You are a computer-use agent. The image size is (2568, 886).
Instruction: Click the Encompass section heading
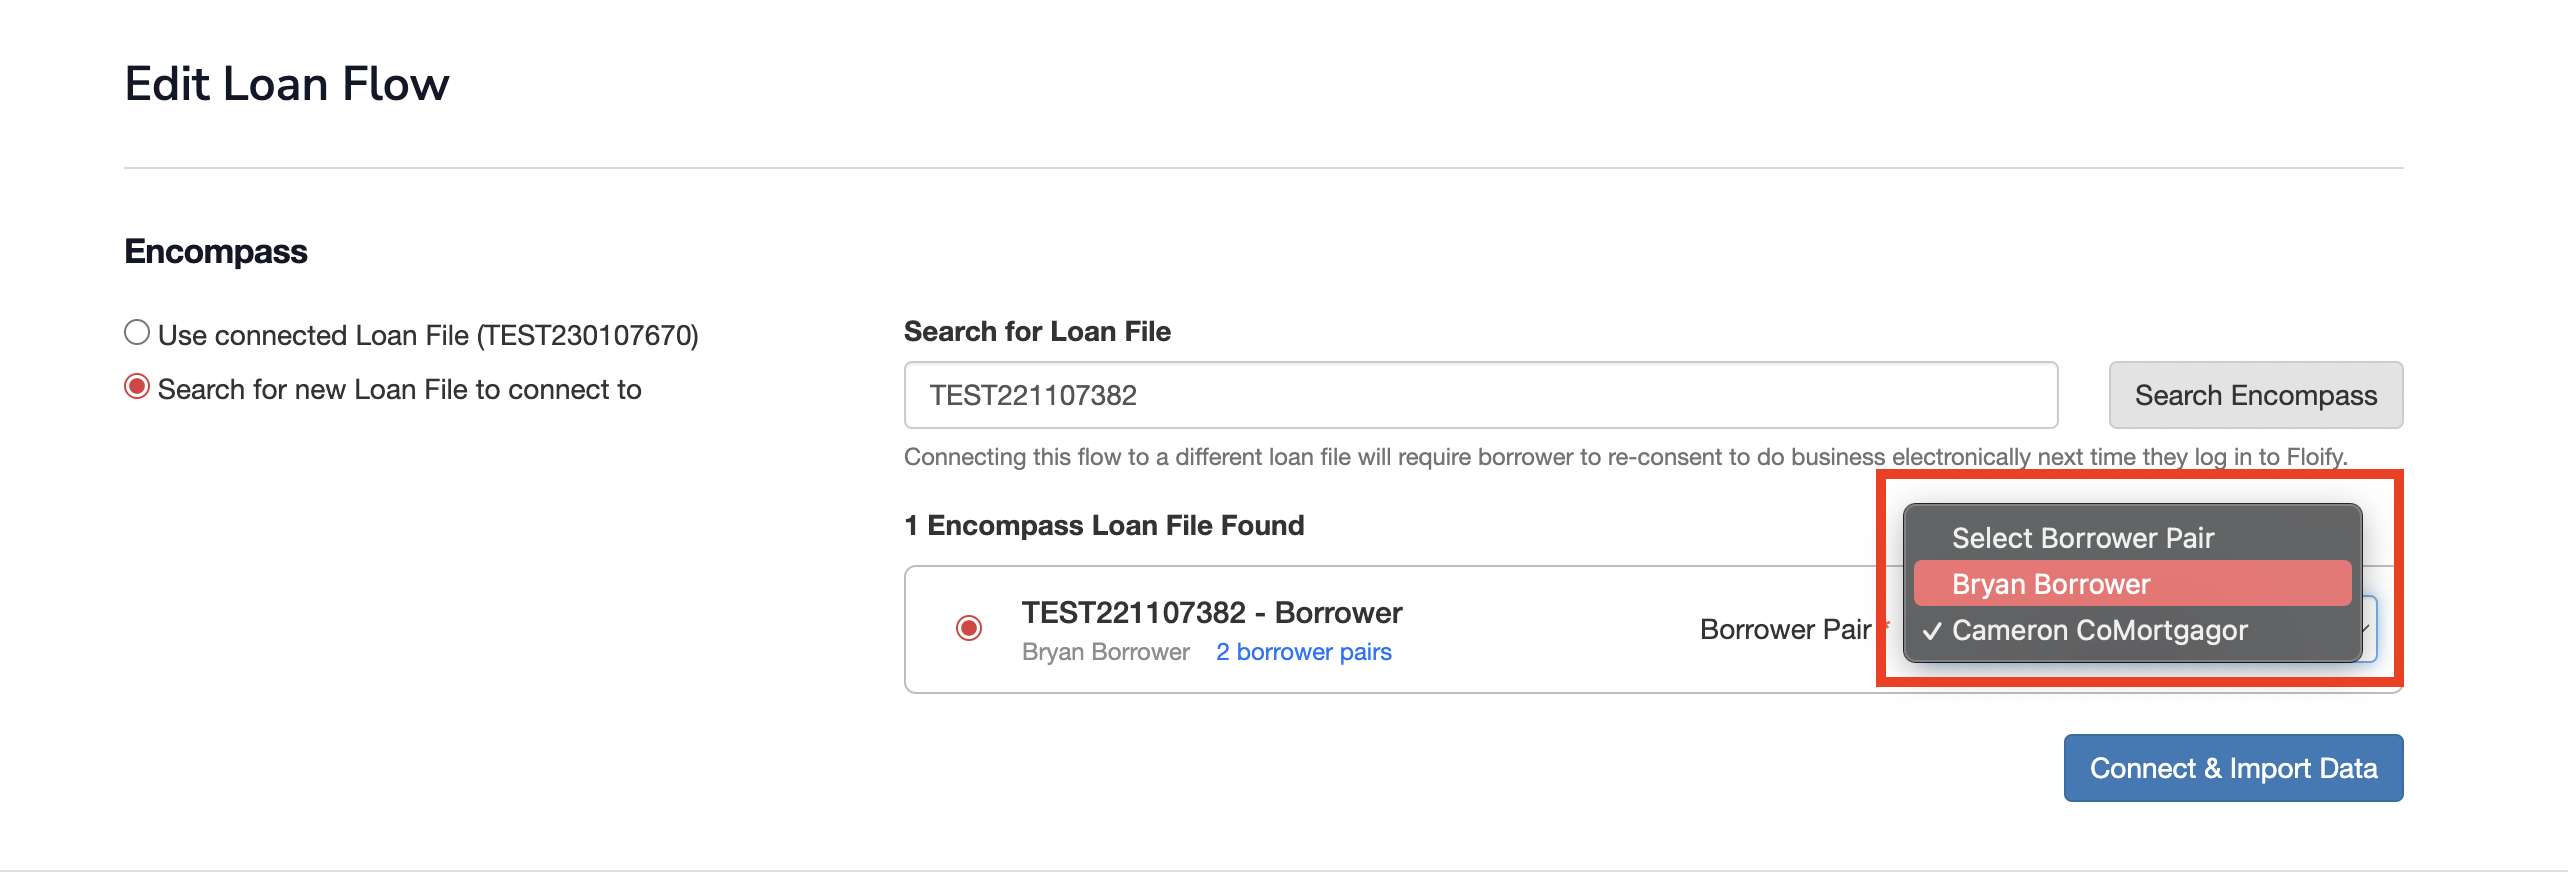tap(216, 251)
